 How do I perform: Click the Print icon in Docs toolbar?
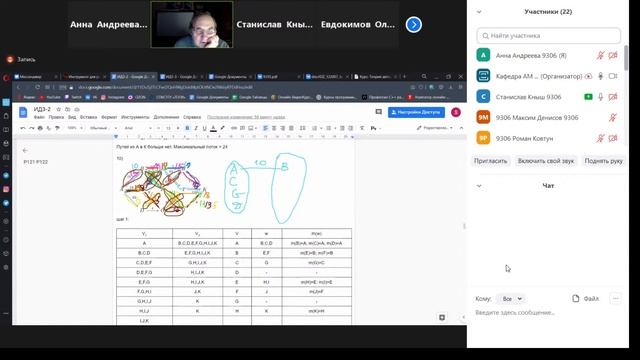coord(40,128)
